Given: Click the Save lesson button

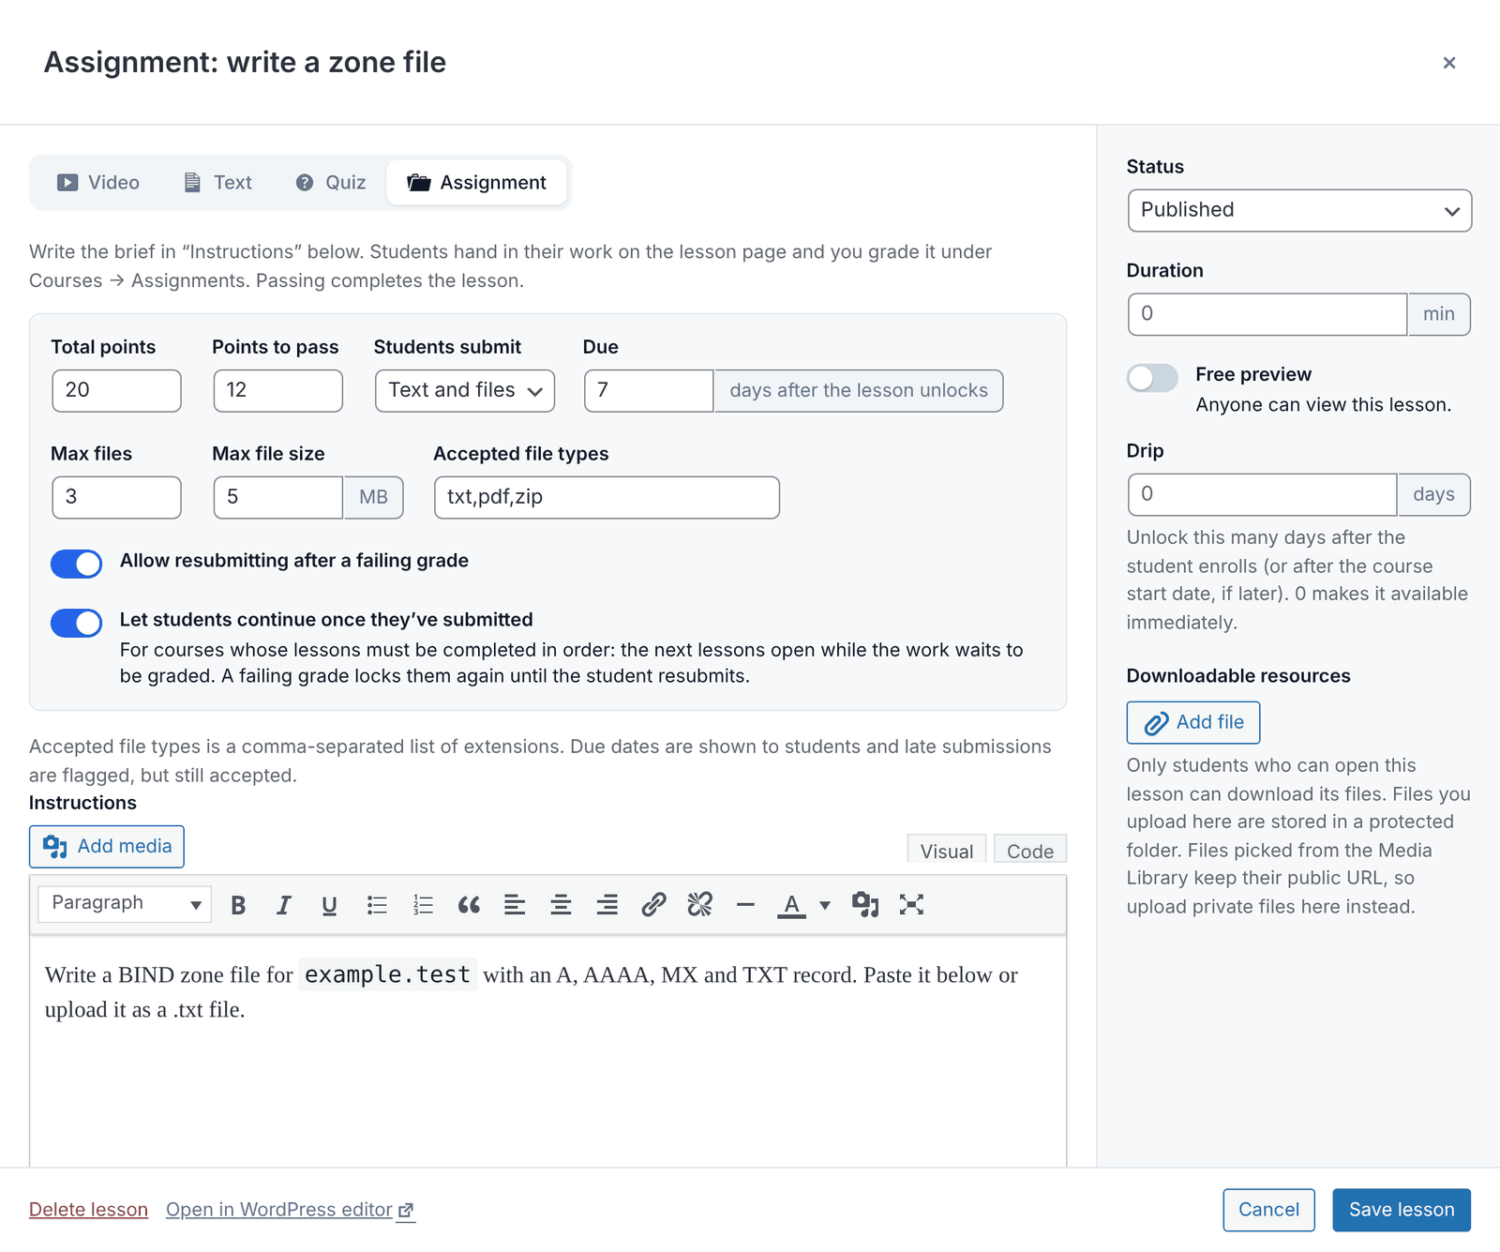Looking at the screenshot, I should click(1401, 1210).
